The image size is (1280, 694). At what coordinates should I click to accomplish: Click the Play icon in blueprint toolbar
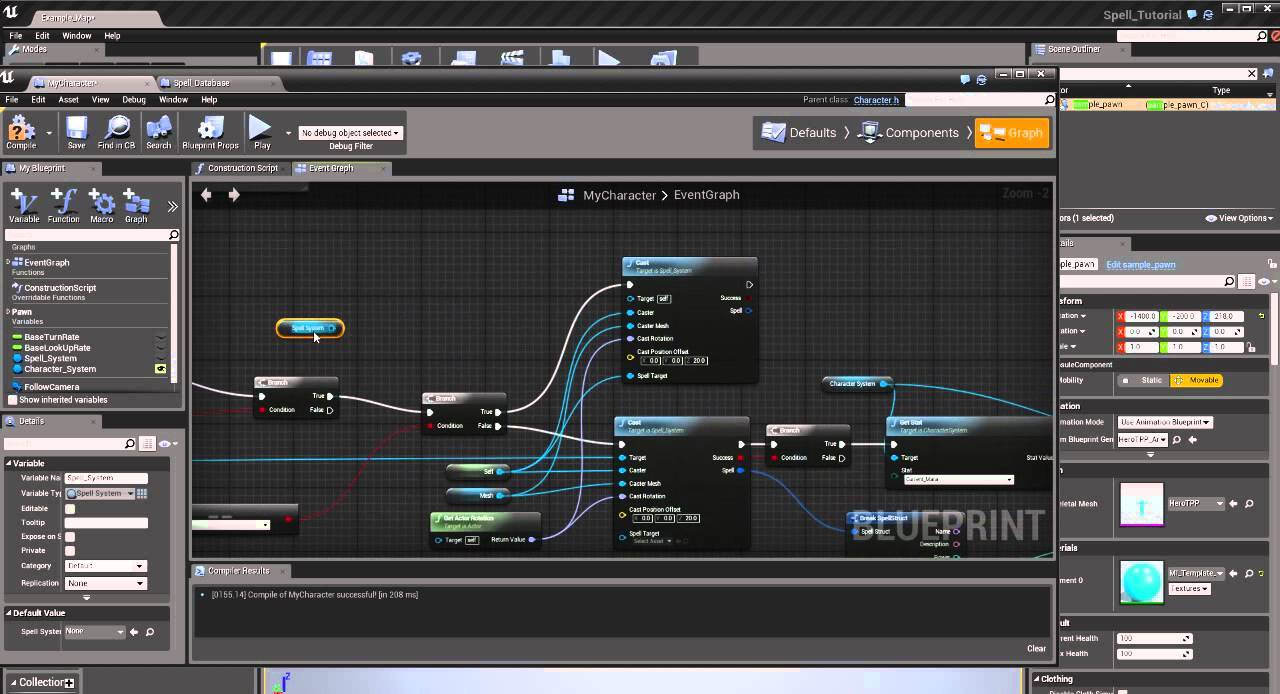261,132
